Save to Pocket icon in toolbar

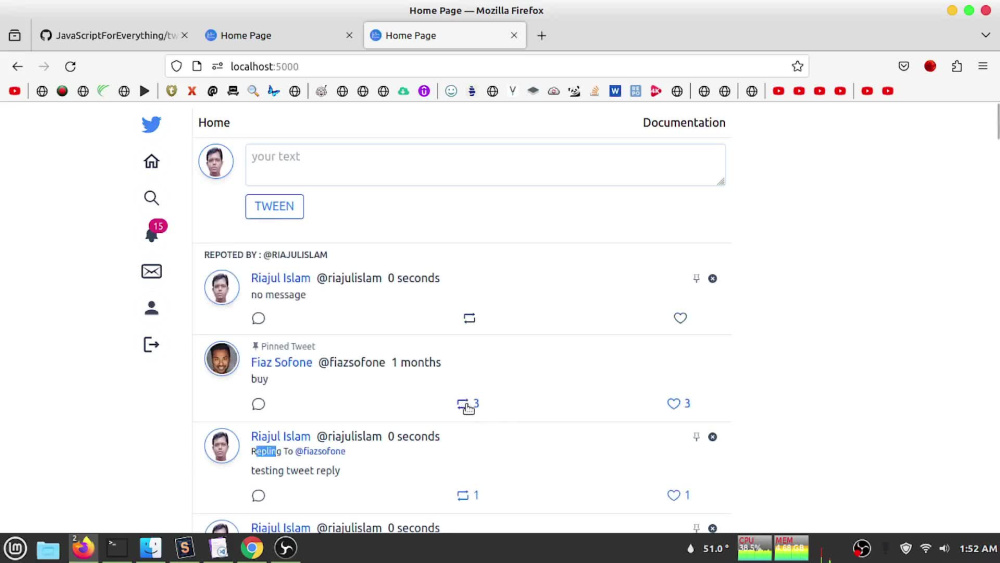click(904, 66)
